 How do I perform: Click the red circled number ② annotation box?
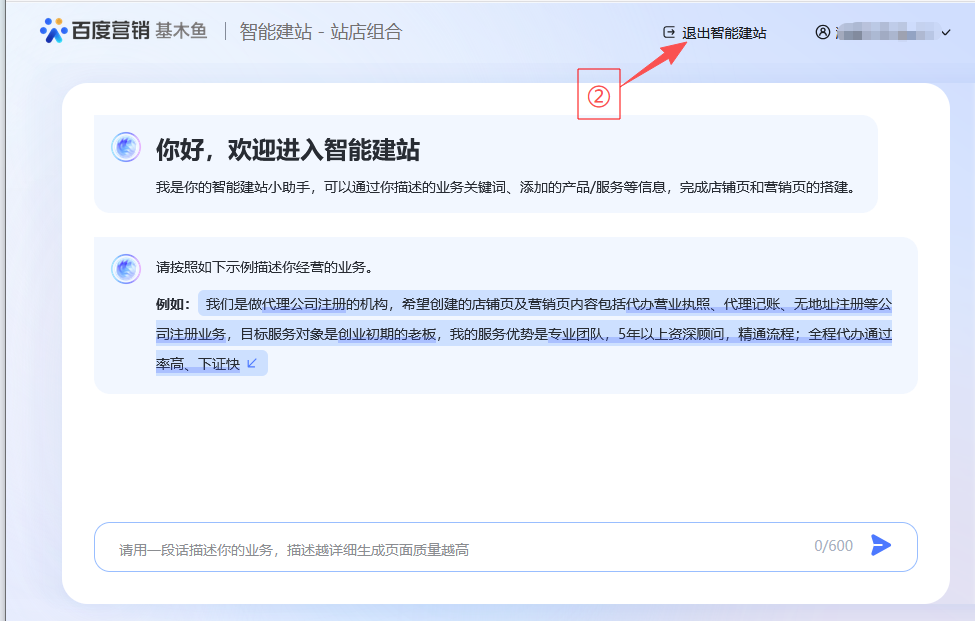click(599, 95)
